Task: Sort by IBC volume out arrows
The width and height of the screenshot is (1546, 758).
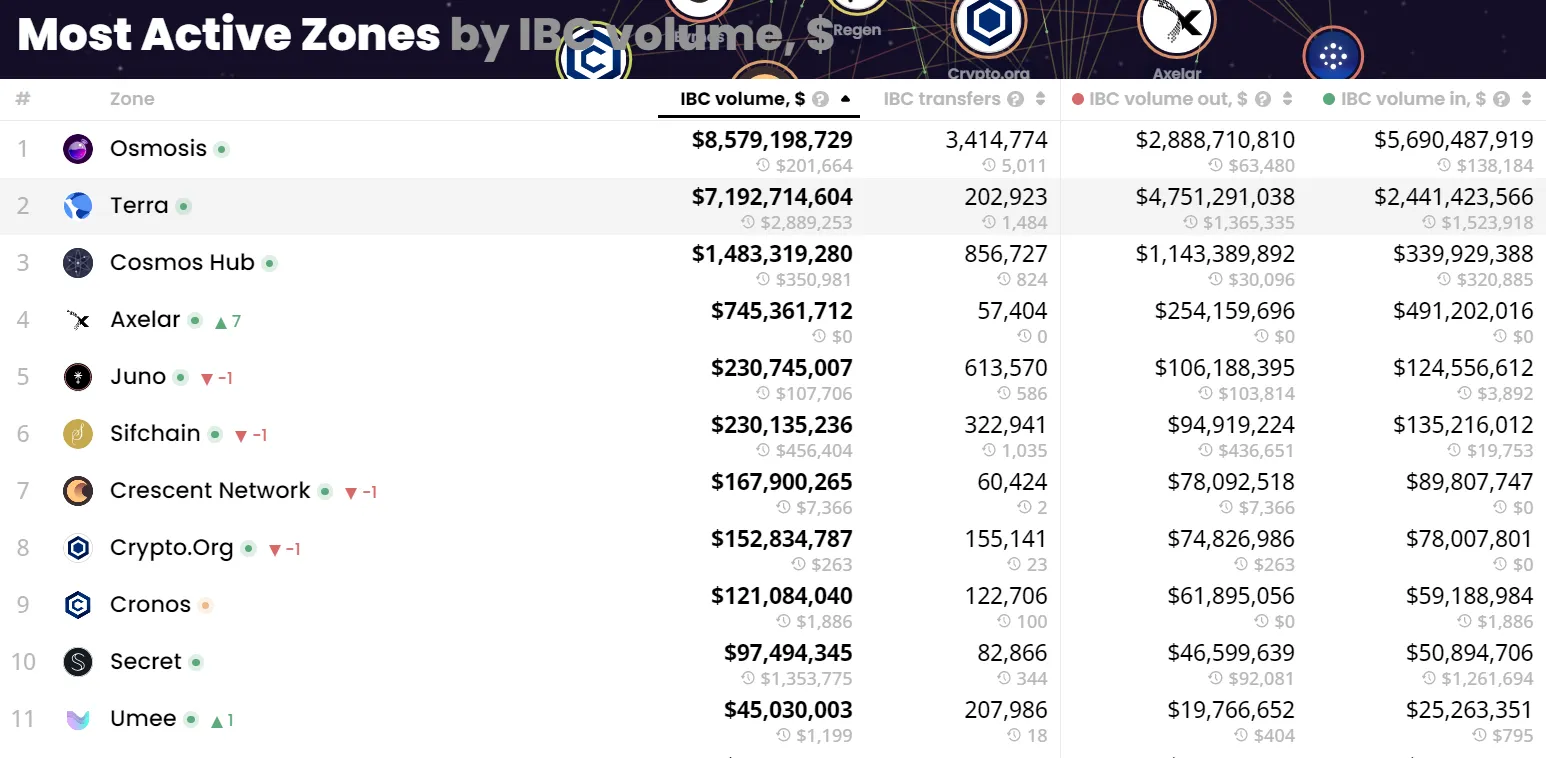Action: 1288,99
